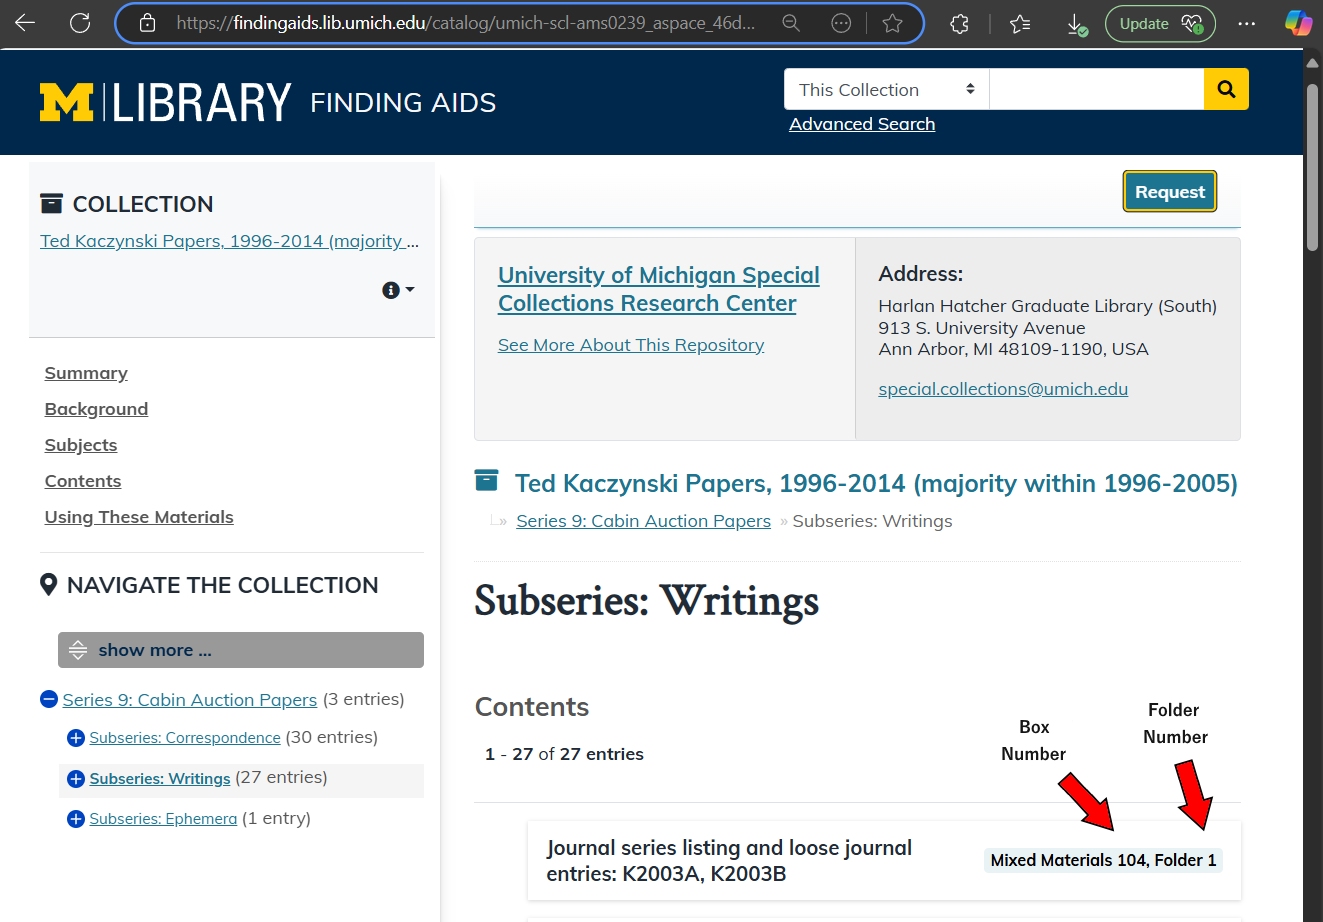Open browser extensions puzzle icon
This screenshot has height=922, width=1323.
click(x=959, y=23)
